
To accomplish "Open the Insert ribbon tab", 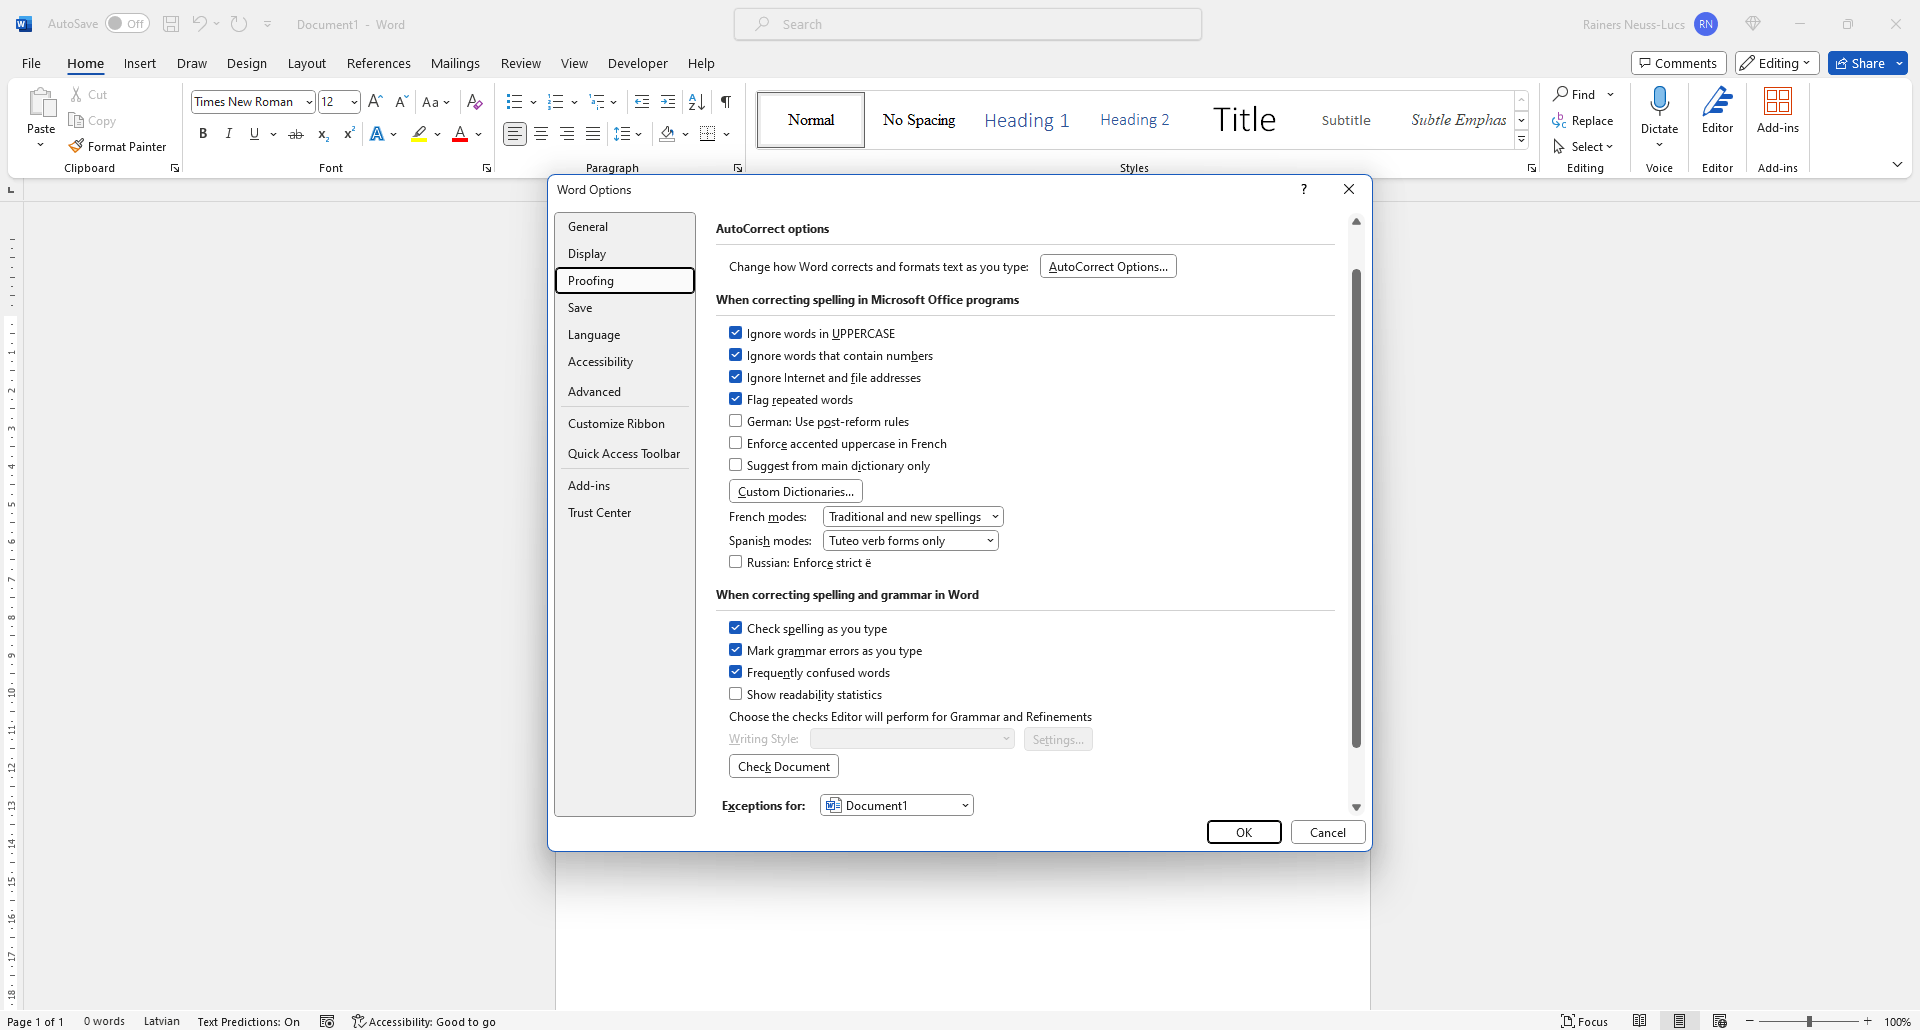I will click(140, 63).
